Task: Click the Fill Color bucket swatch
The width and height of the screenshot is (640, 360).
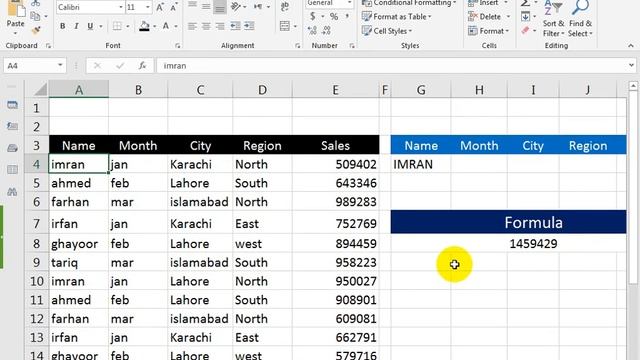Action: click(144, 26)
